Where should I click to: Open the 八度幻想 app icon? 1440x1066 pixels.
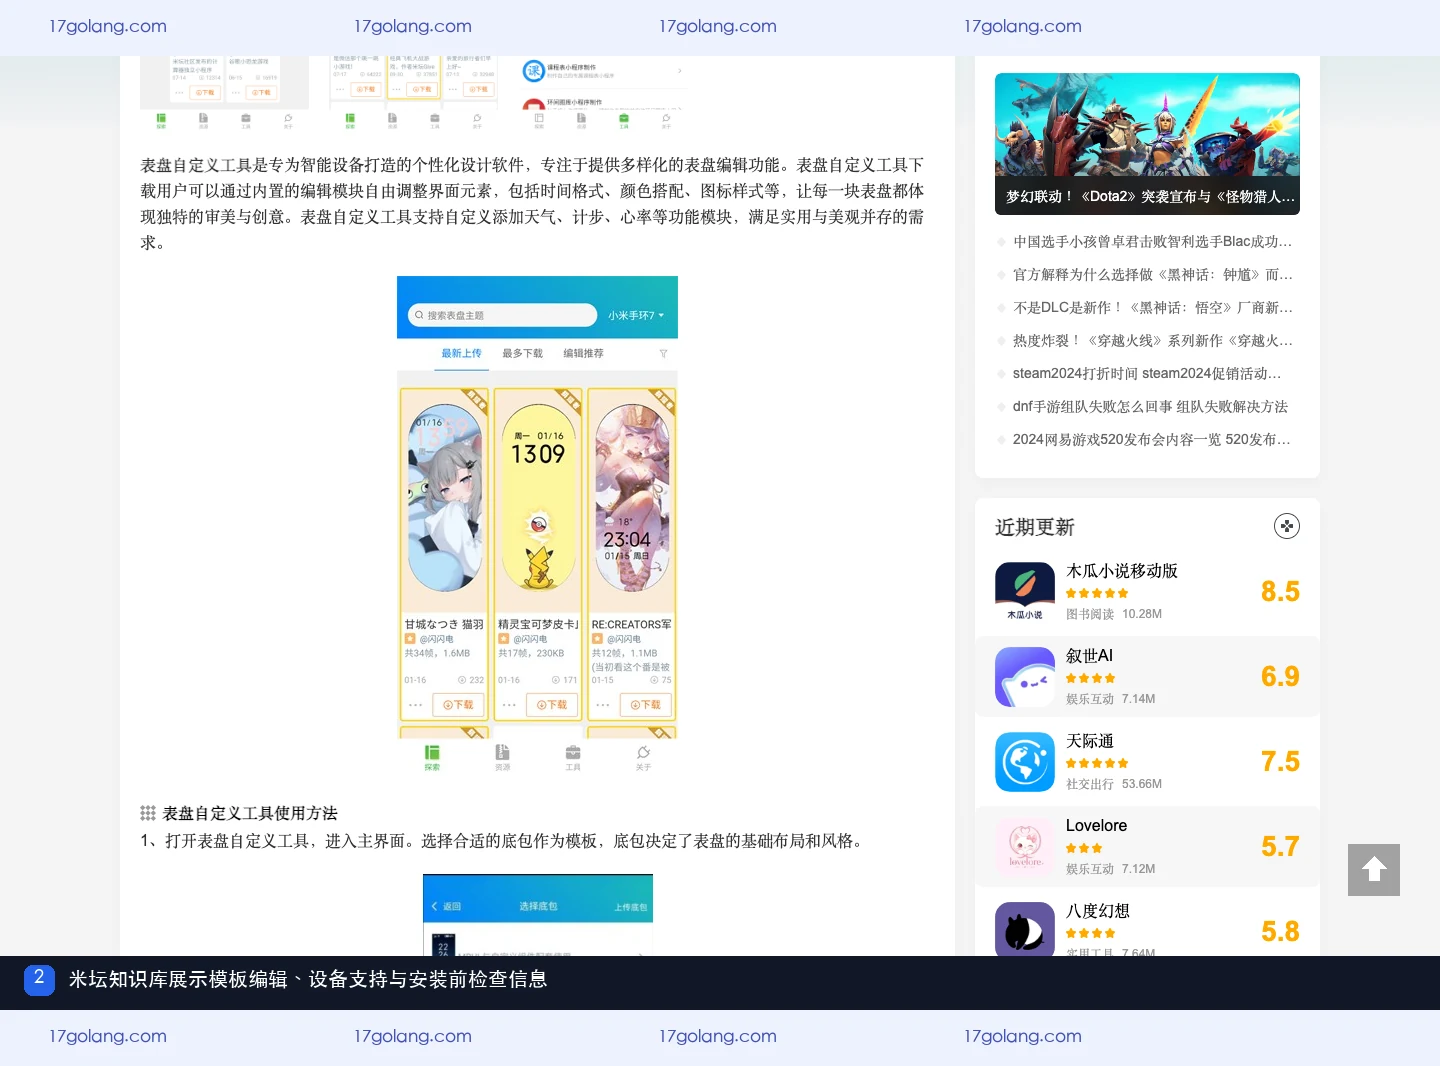[x=1025, y=929]
